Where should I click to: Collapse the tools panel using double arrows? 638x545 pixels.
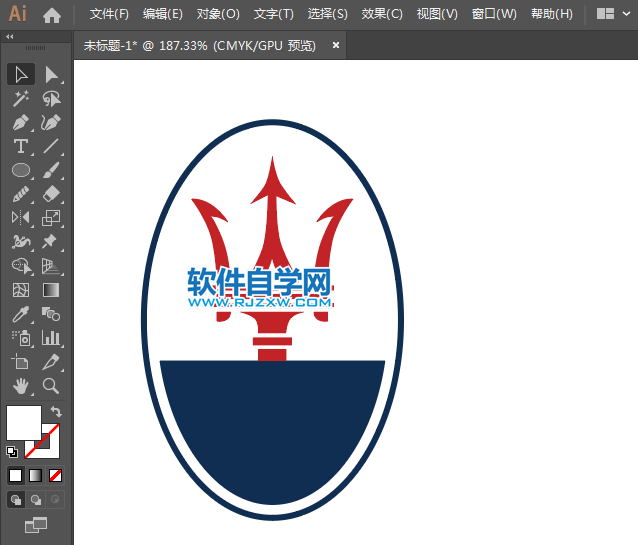[10, 36]
